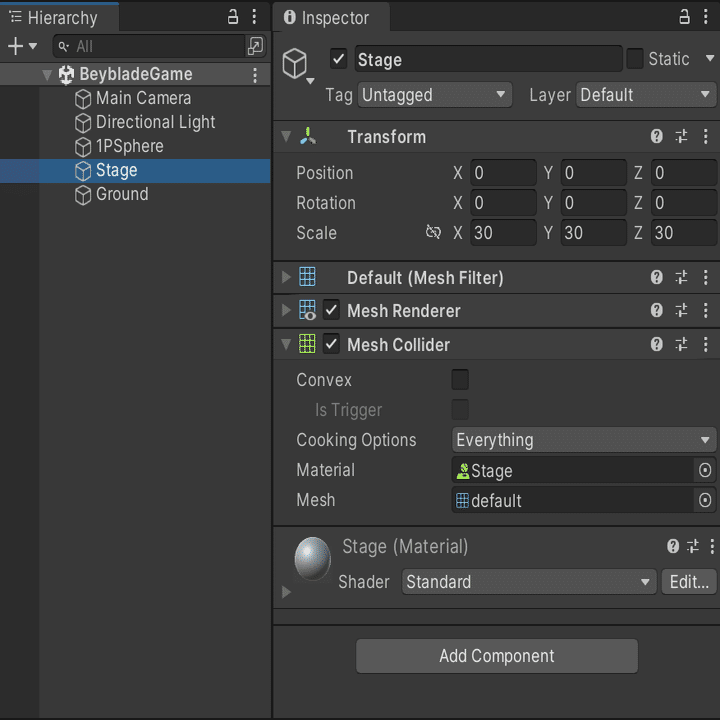Uncheck the Mesh Renderer enabled checkbox
Viewport: 720px width, 720px height.
click(x=332, y=311)
